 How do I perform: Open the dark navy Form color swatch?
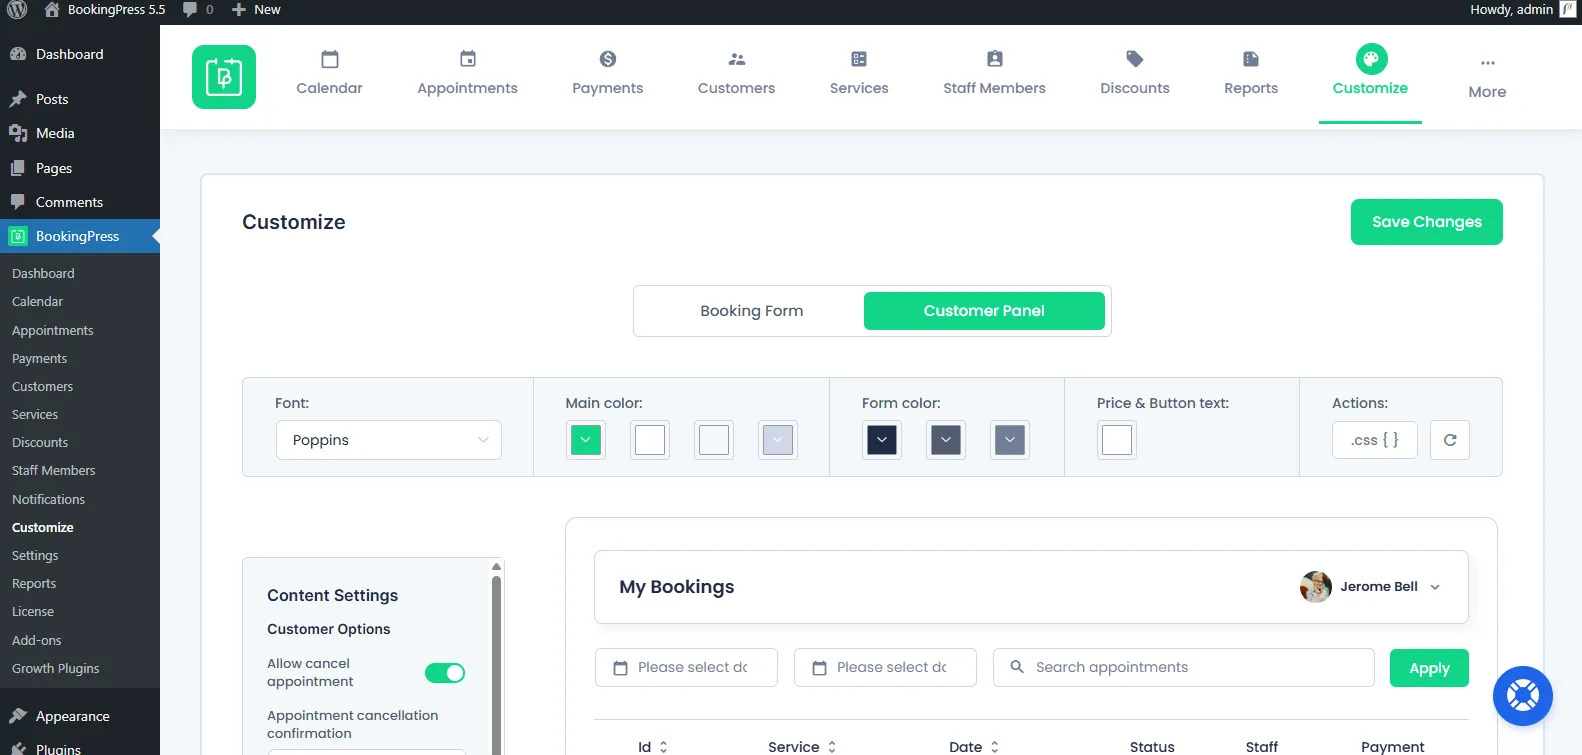click(x=882, y=440)
